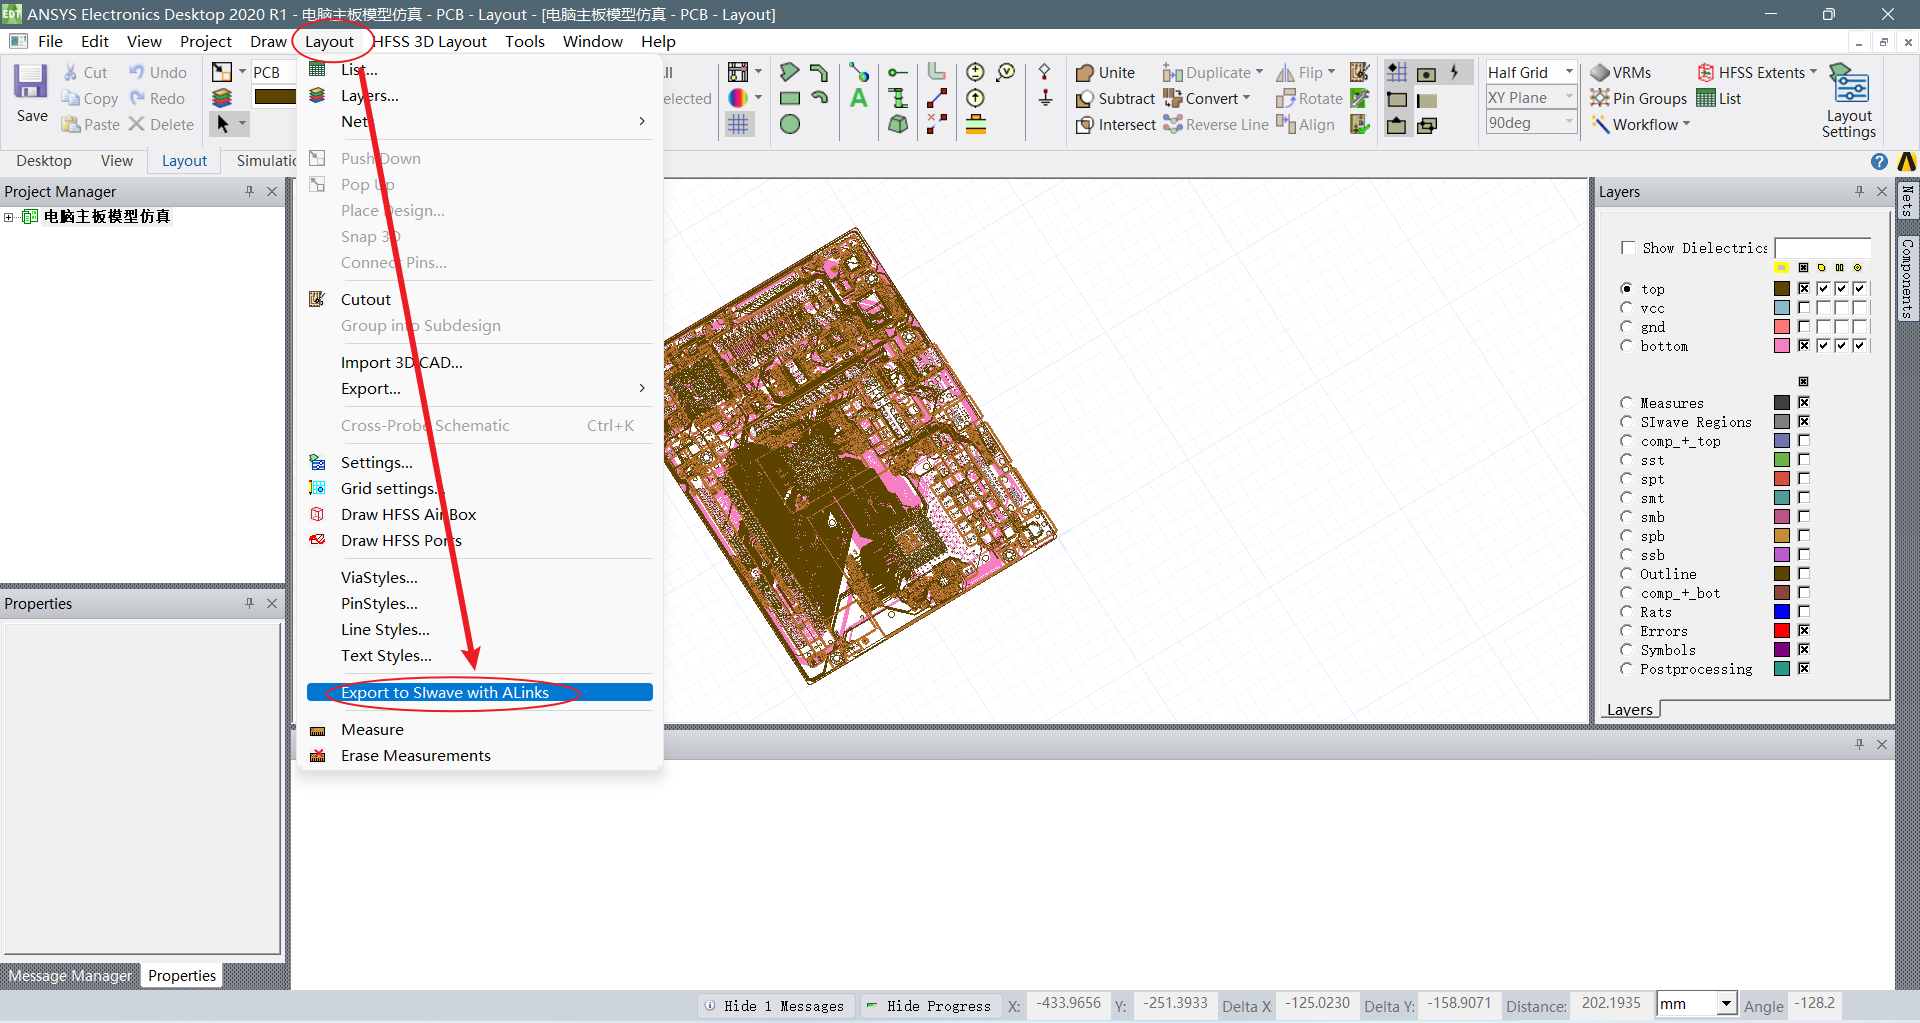Select the bottom layer radio button
The image size is (1920, 1023).
tap(1626, 346)
